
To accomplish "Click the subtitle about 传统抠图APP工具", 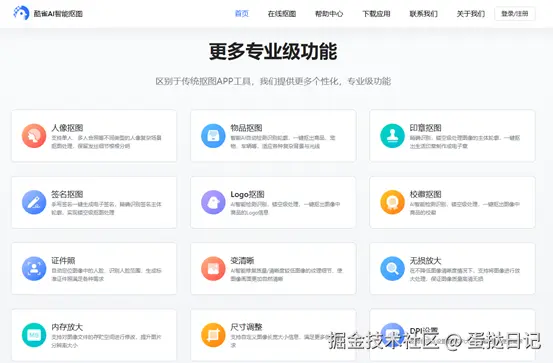I will click(x=273, y=81).
